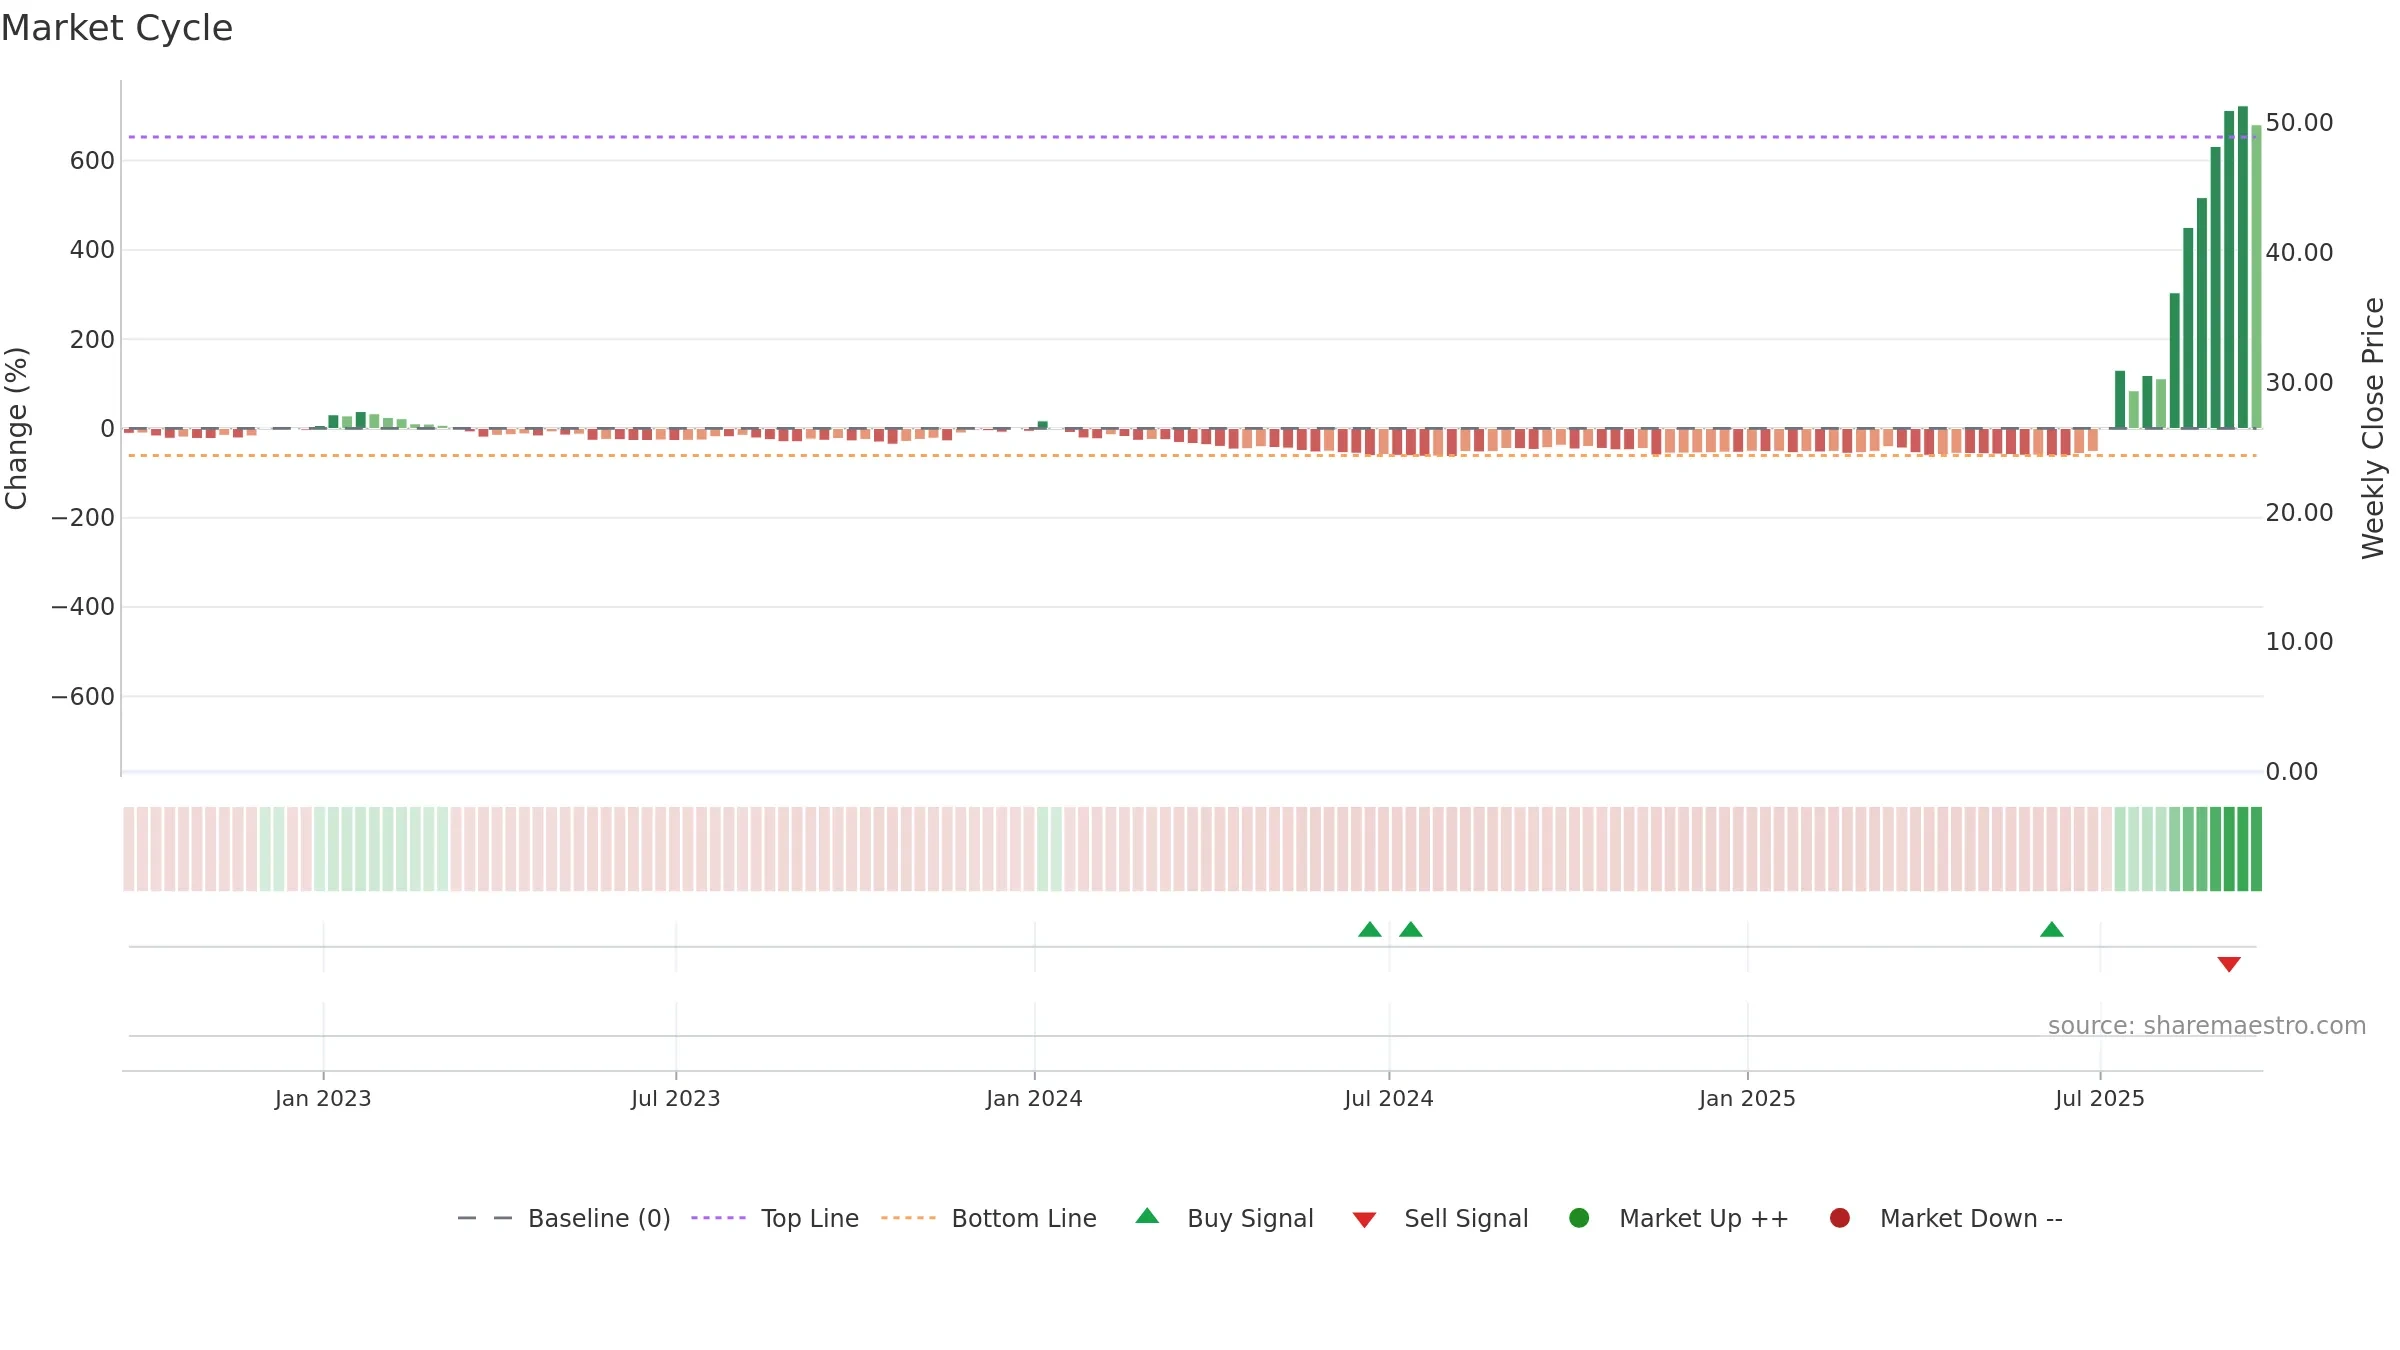Click the buy signal marker just after Jul 2024
Image resolution: width=2400 pixels, height=1350 pixels.
[x=1411, y=930]
